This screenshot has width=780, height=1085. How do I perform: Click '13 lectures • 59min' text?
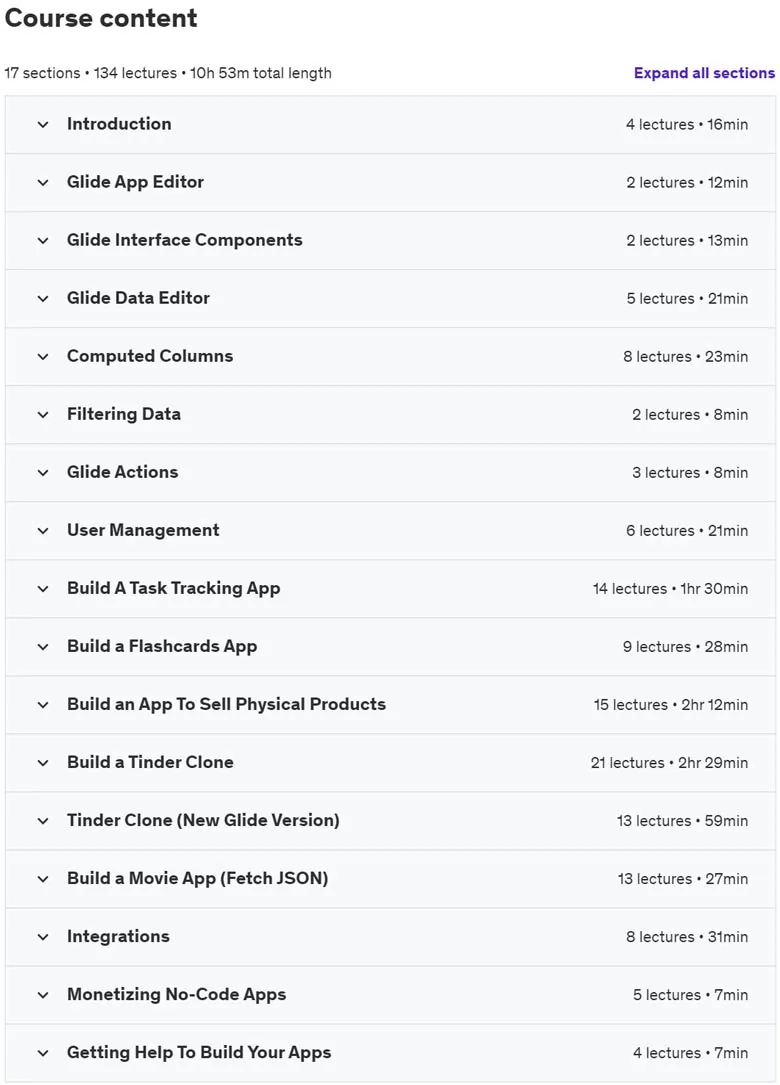pyautogui.click(x=682, y=821)
